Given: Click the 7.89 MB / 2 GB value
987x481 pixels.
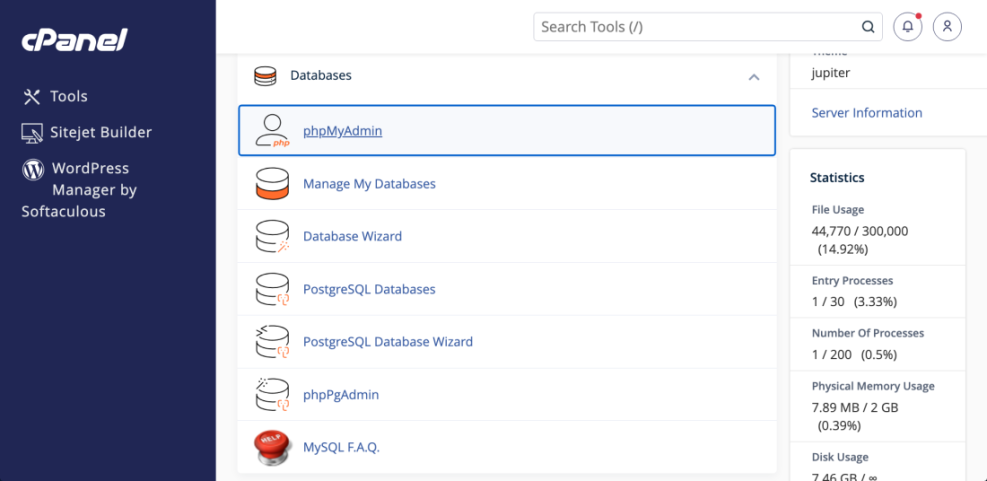Looking at the screenshot, I should tap(855, 408).
